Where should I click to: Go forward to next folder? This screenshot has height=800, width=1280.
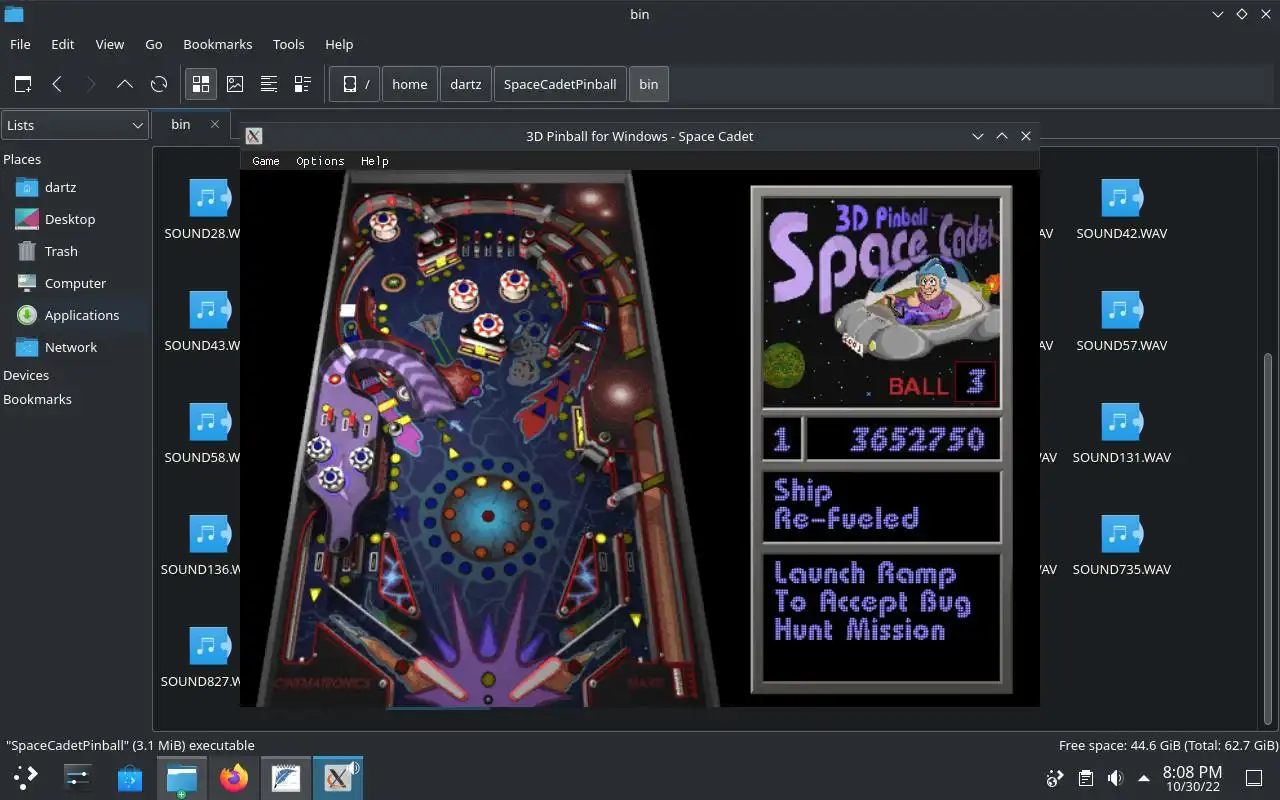pos(91,84)
